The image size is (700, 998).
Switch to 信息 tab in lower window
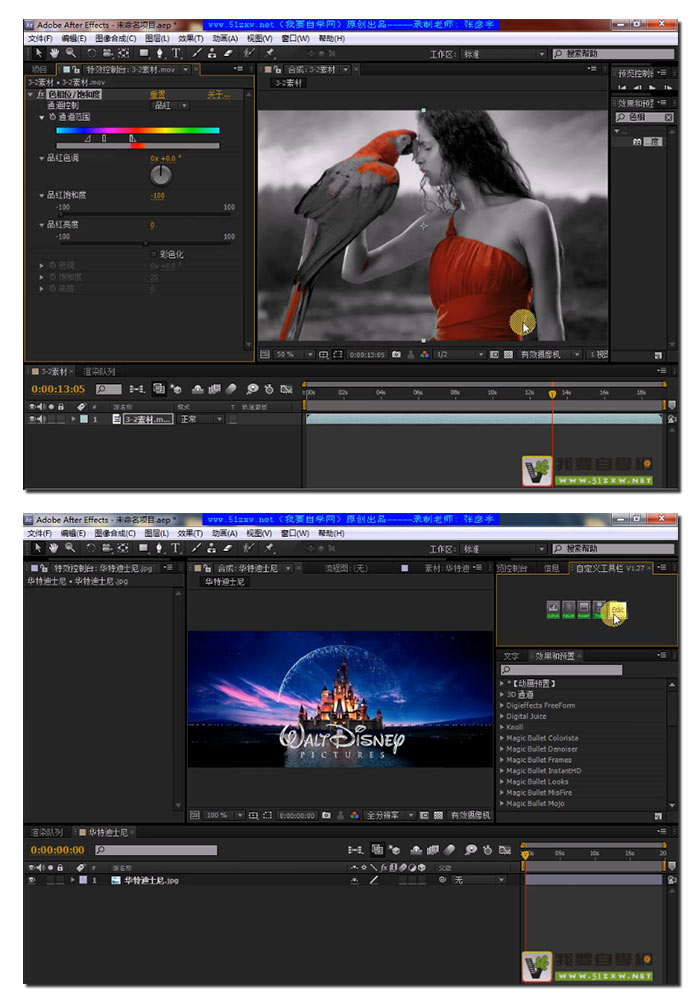(x=551, y=568)
